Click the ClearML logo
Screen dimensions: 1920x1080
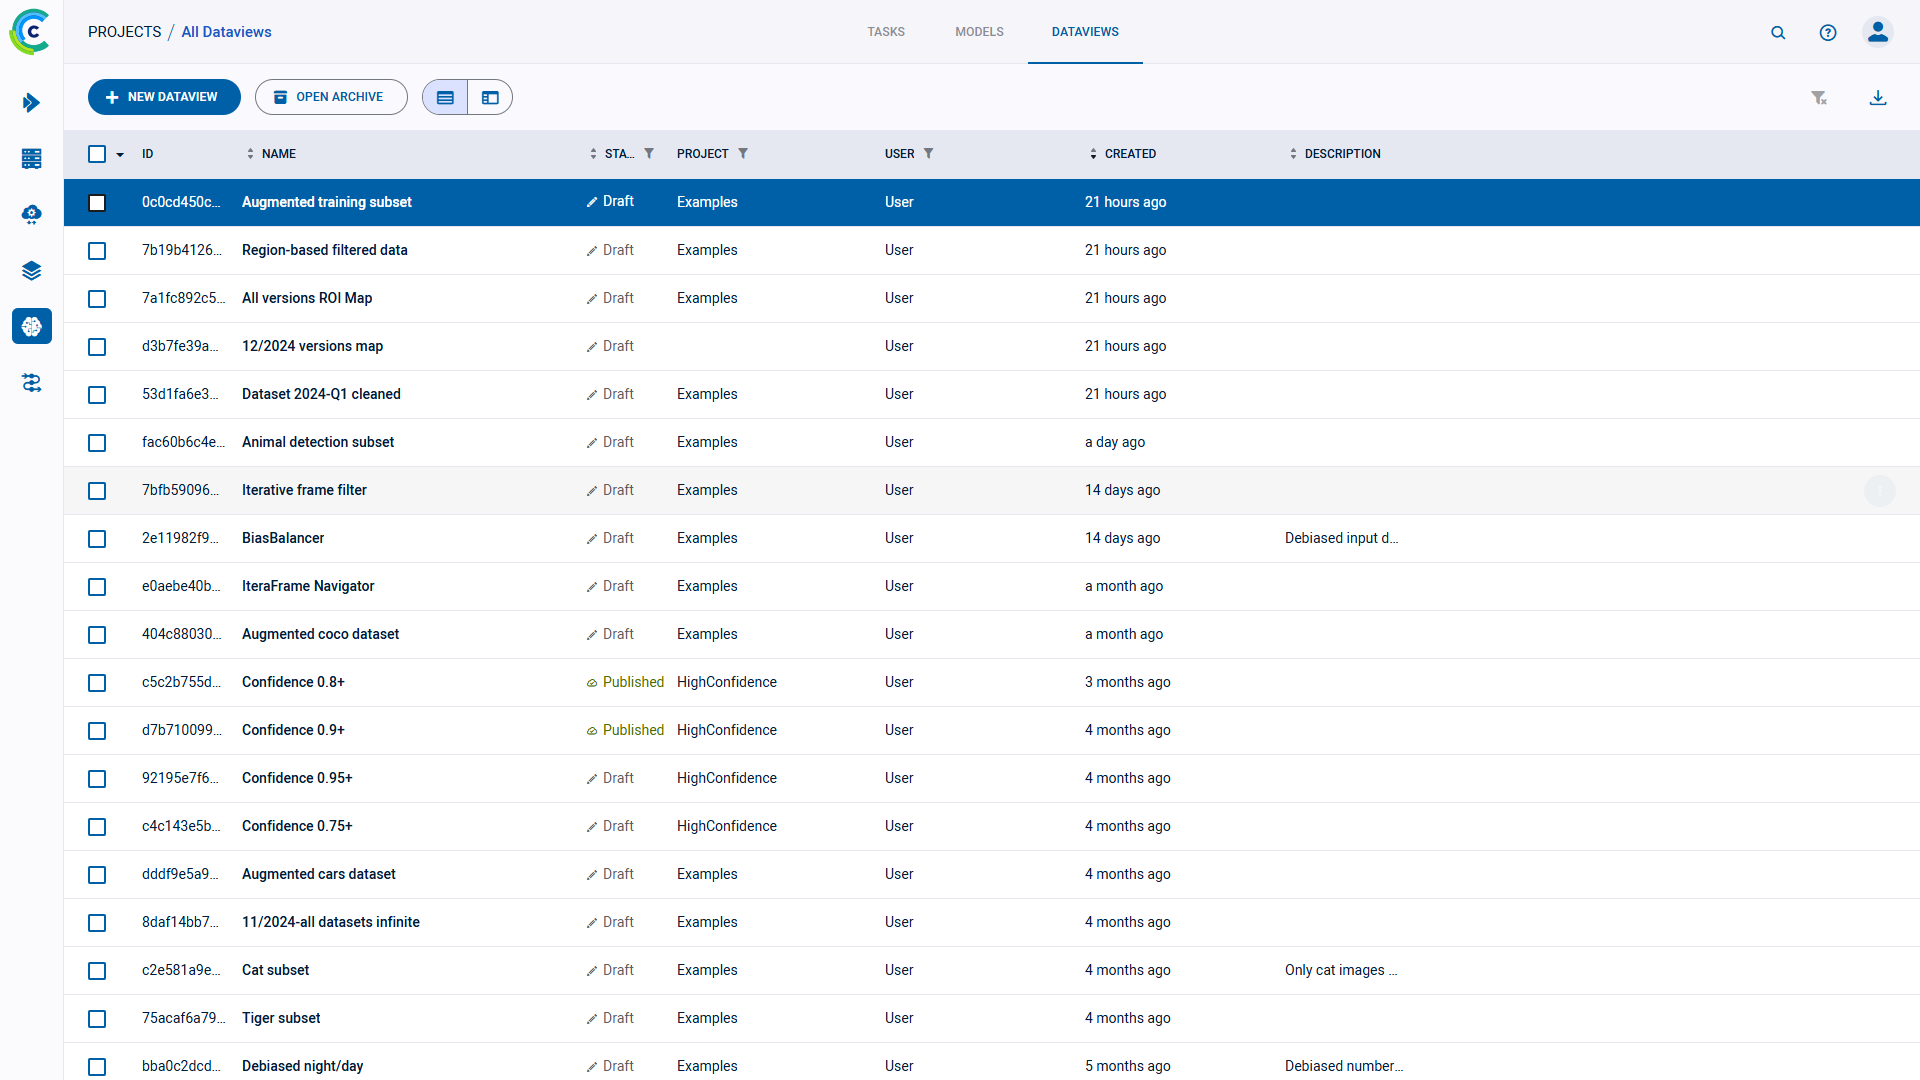pos(30,31)
